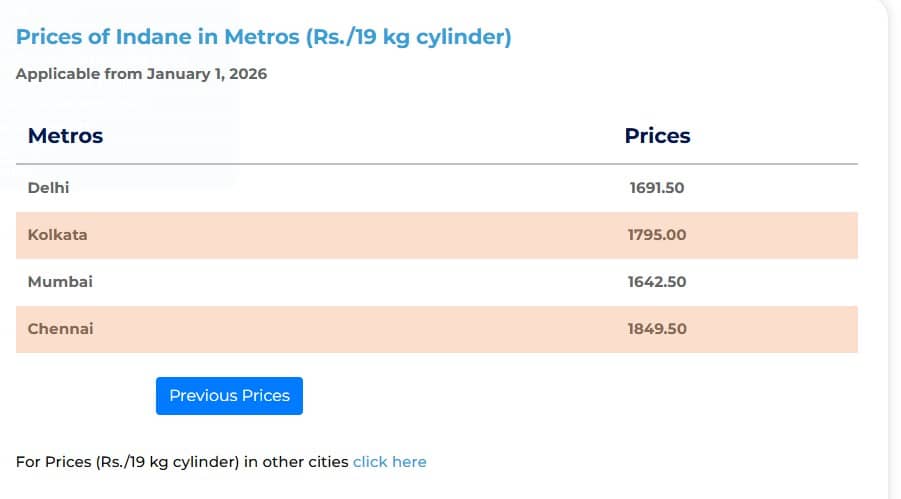
Task: Click Delhi's price 1691.50
Action: [657, 188]
